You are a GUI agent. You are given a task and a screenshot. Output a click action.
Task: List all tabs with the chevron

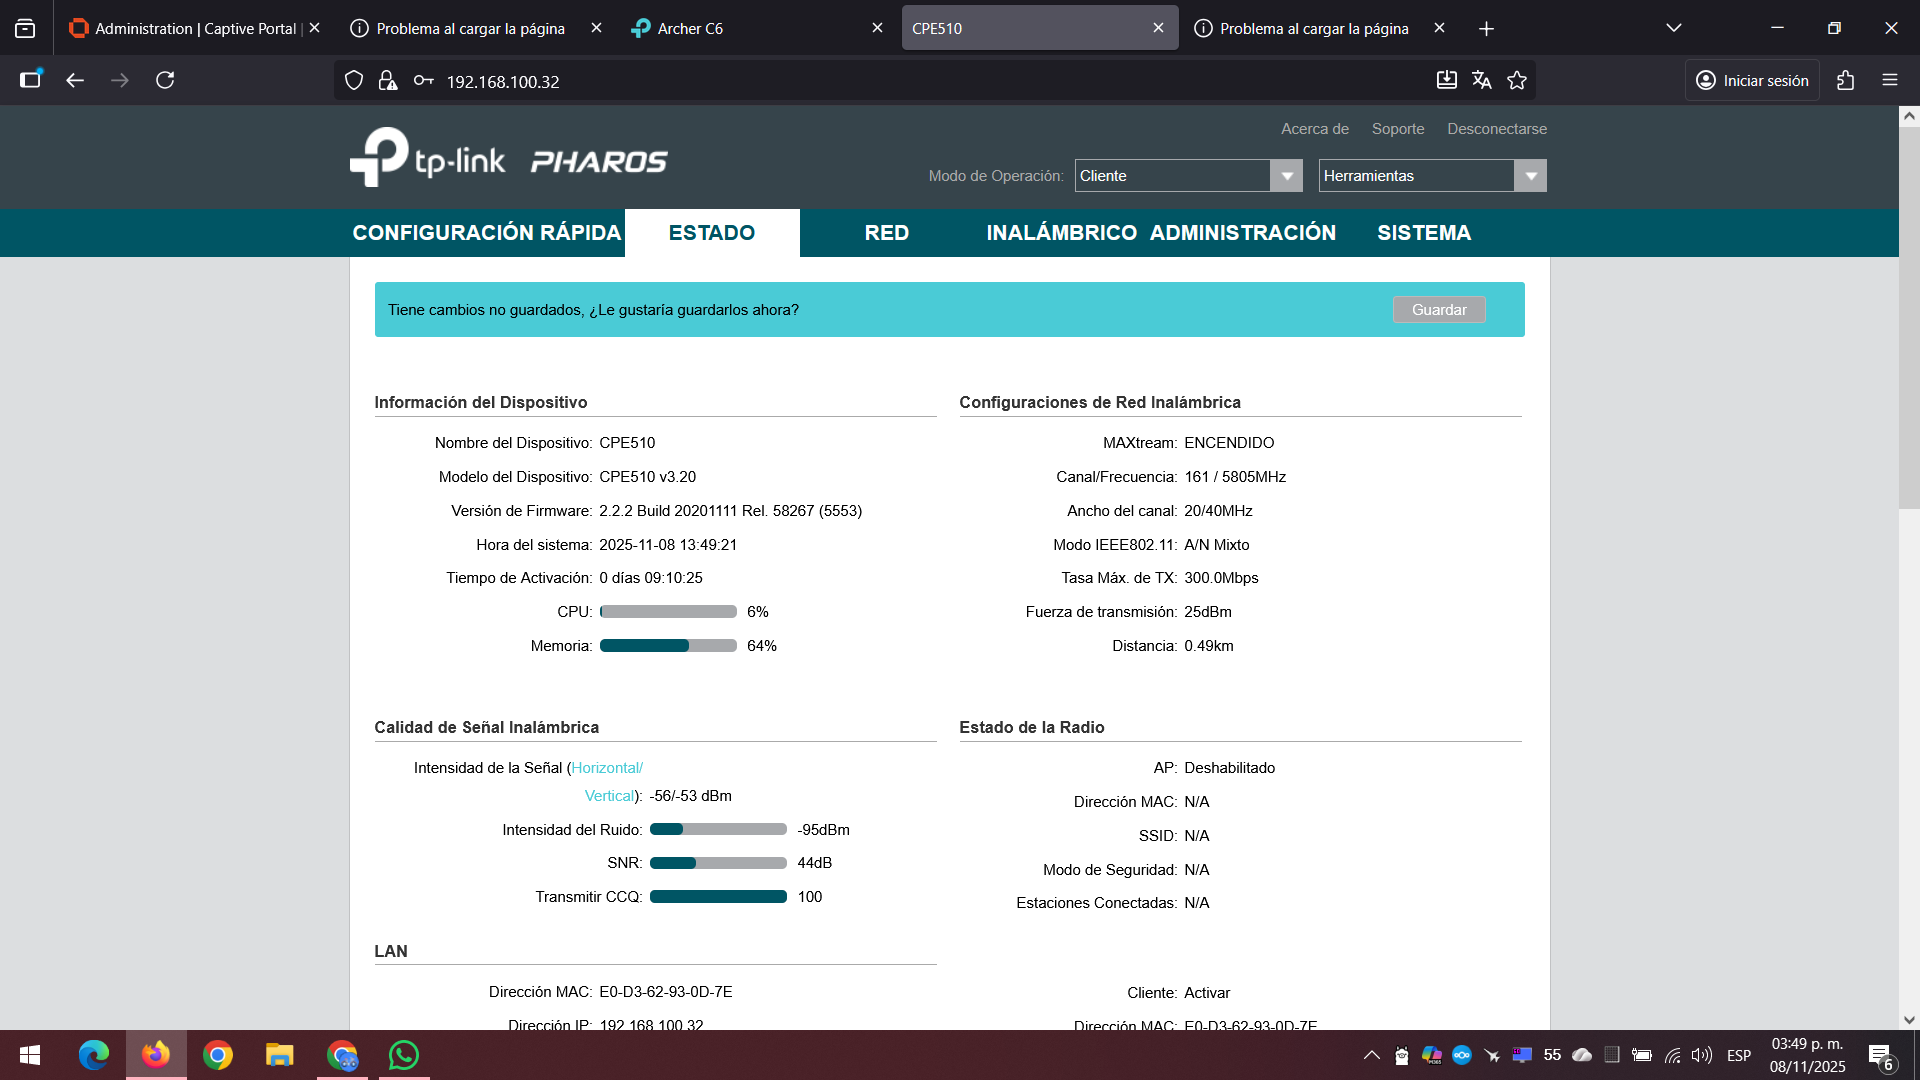pos(1674,28)
